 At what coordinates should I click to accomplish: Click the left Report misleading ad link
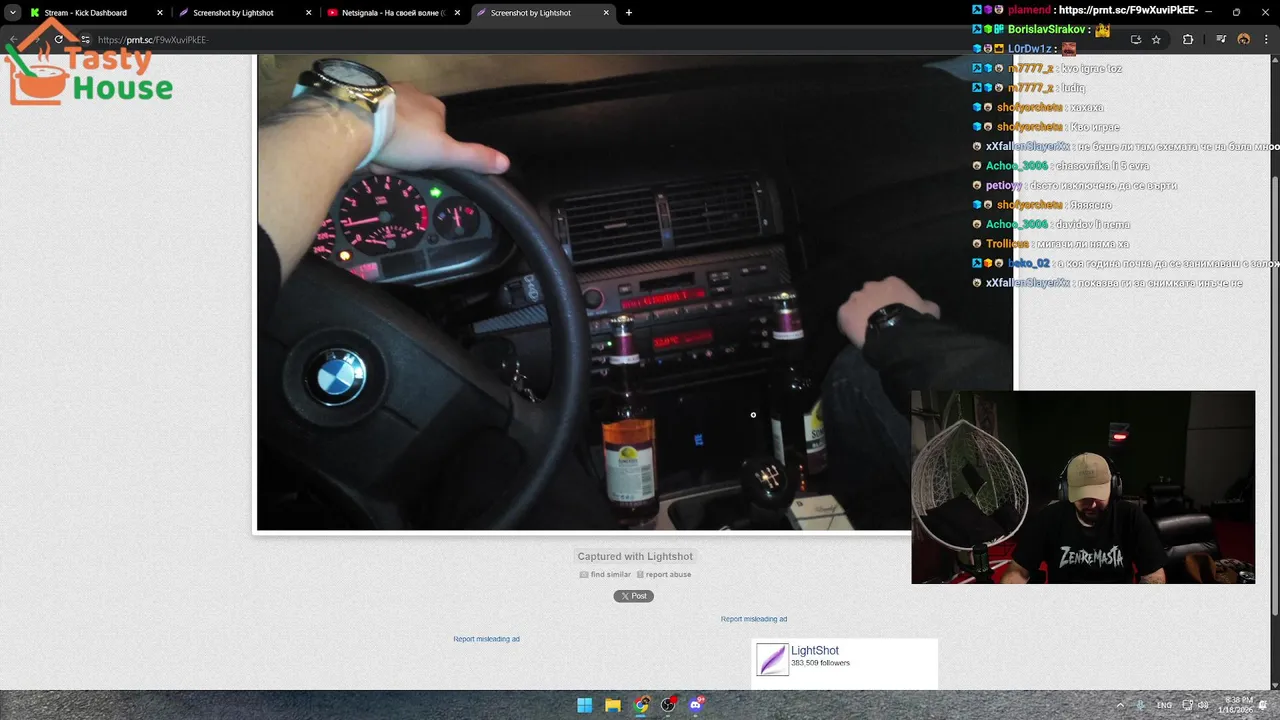[x=486, y=639]
